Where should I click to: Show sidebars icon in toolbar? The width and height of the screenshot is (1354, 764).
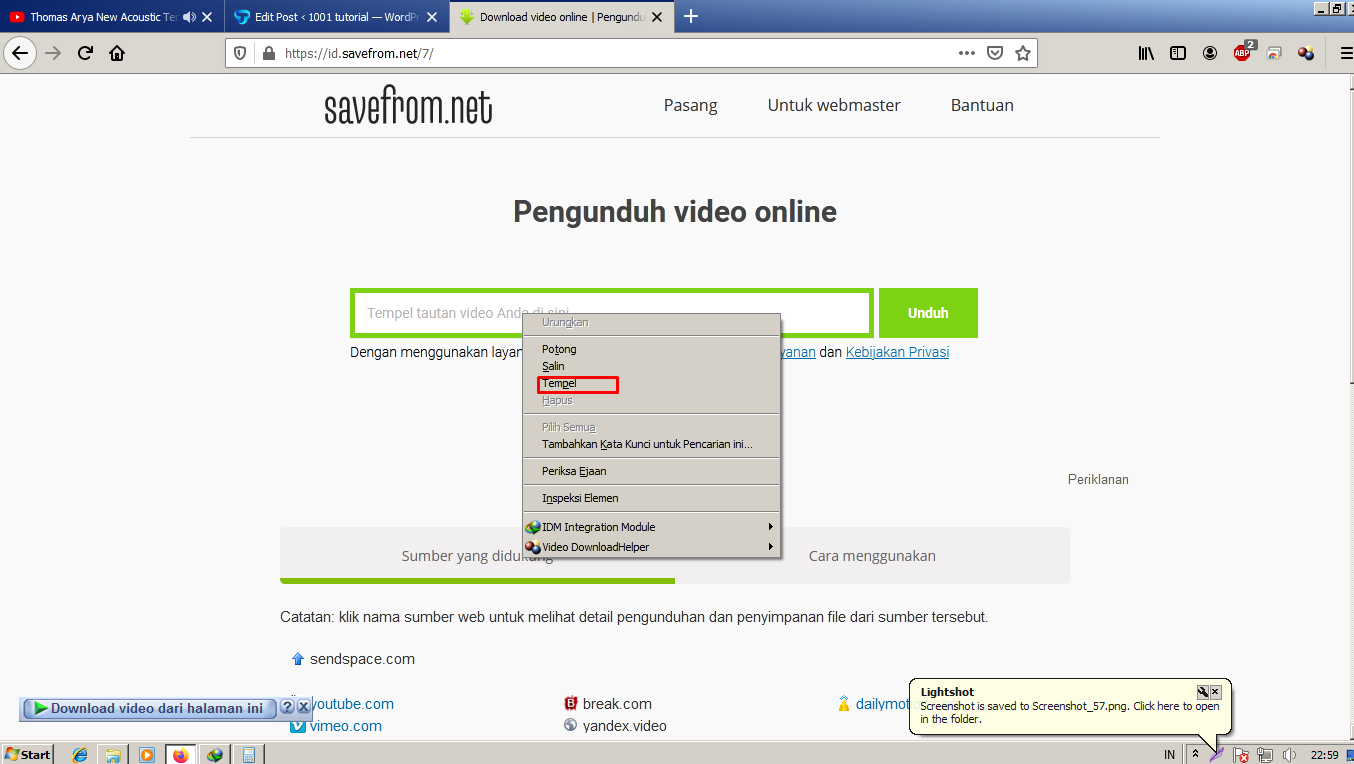click(x=1178, y=53)
